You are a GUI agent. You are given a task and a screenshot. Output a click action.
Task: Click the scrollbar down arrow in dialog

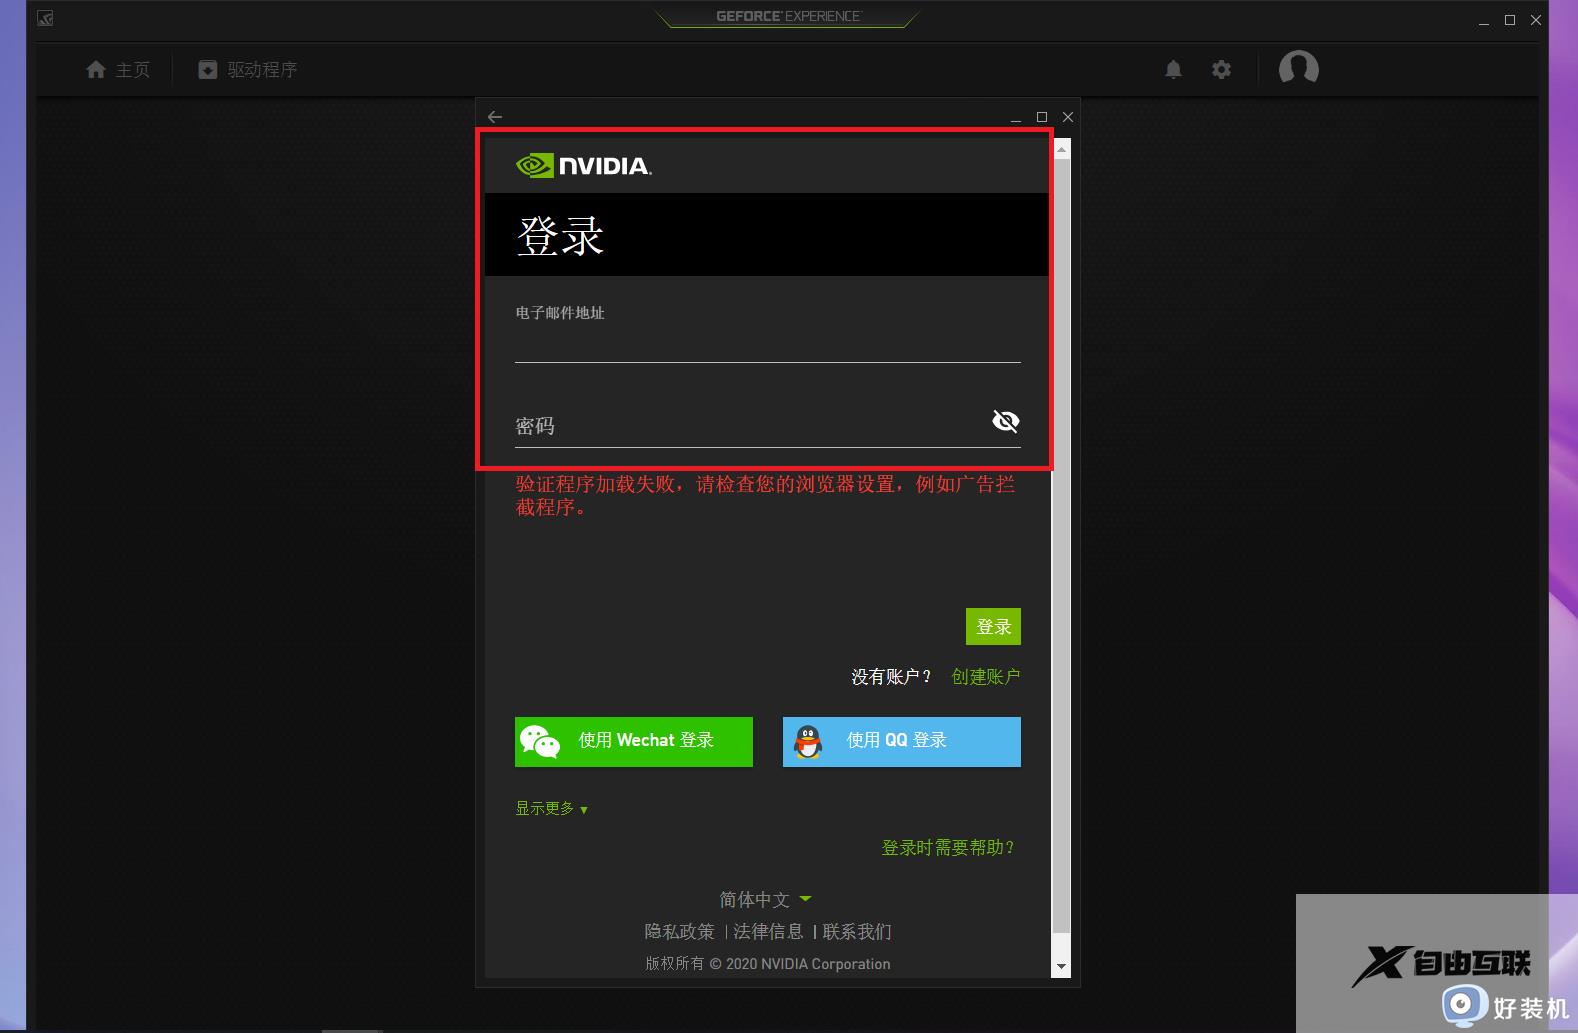coord(1062,967)
